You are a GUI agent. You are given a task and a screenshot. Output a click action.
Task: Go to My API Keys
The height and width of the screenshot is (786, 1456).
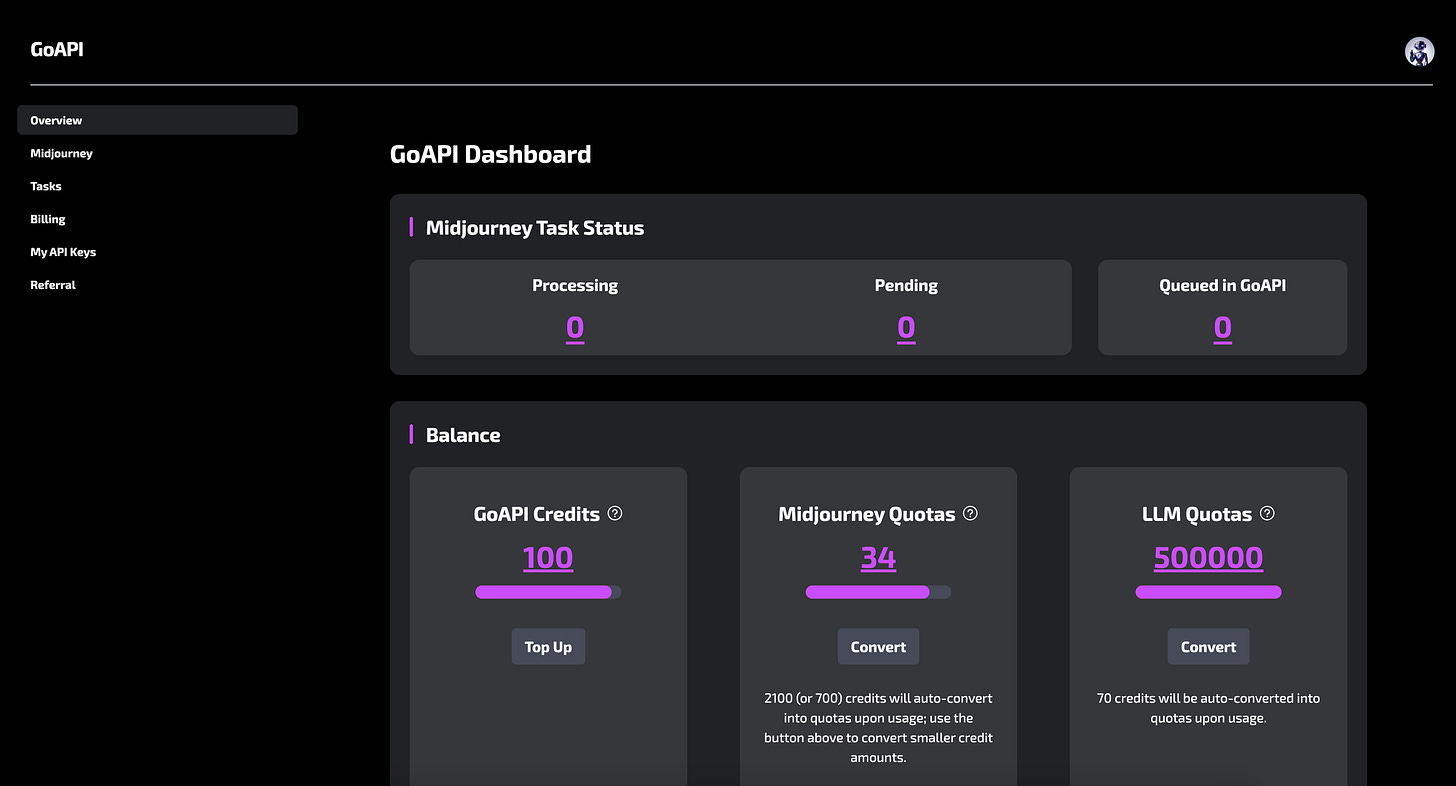click(x=63, y=252)
